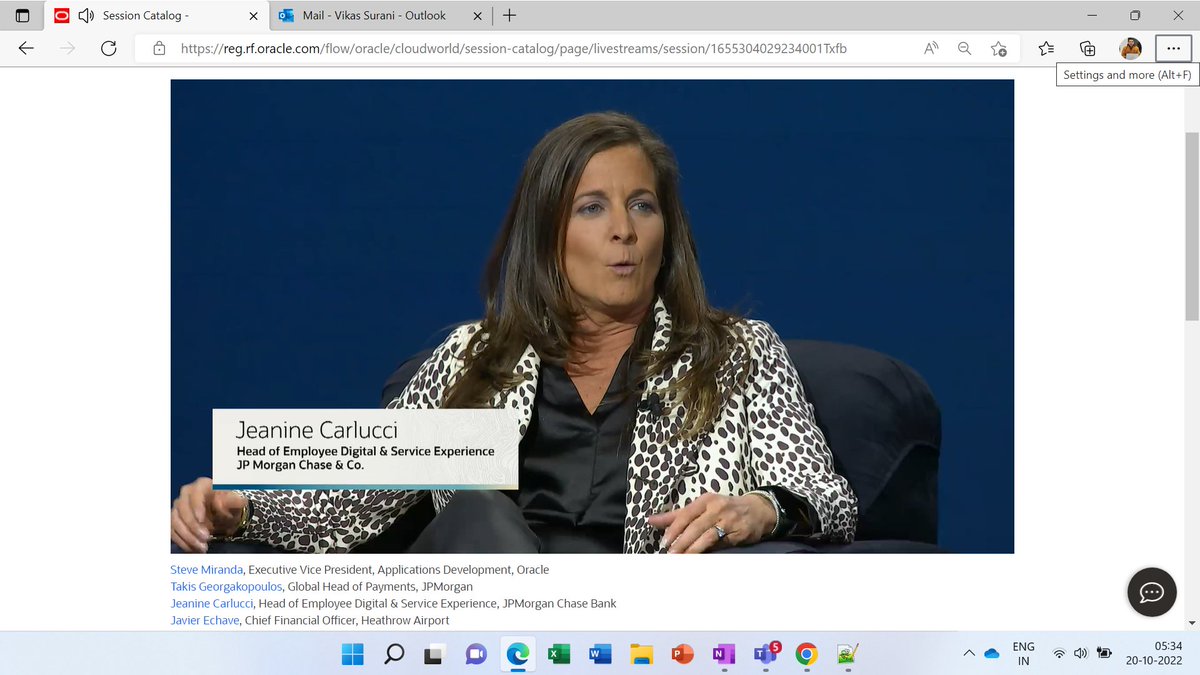Open the Teams Chat taskbar icon
The height and width of the screenshot is (675, 1200).
point(476,654)
